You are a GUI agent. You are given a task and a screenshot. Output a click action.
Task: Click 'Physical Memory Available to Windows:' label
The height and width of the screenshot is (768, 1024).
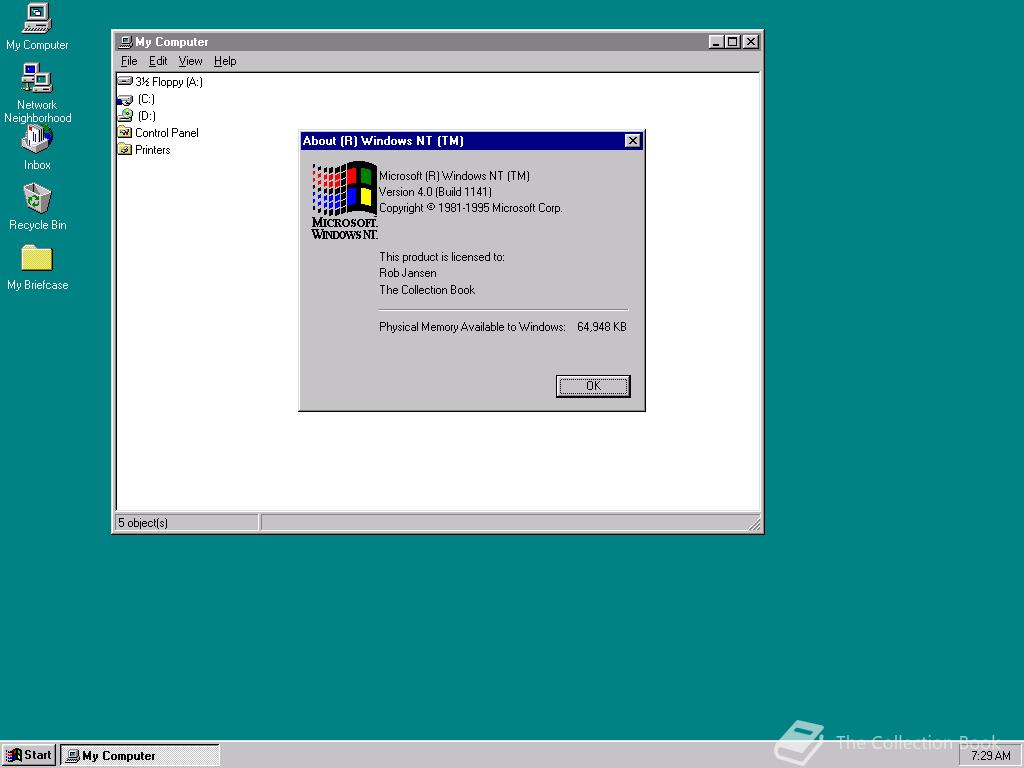(472, 327)
